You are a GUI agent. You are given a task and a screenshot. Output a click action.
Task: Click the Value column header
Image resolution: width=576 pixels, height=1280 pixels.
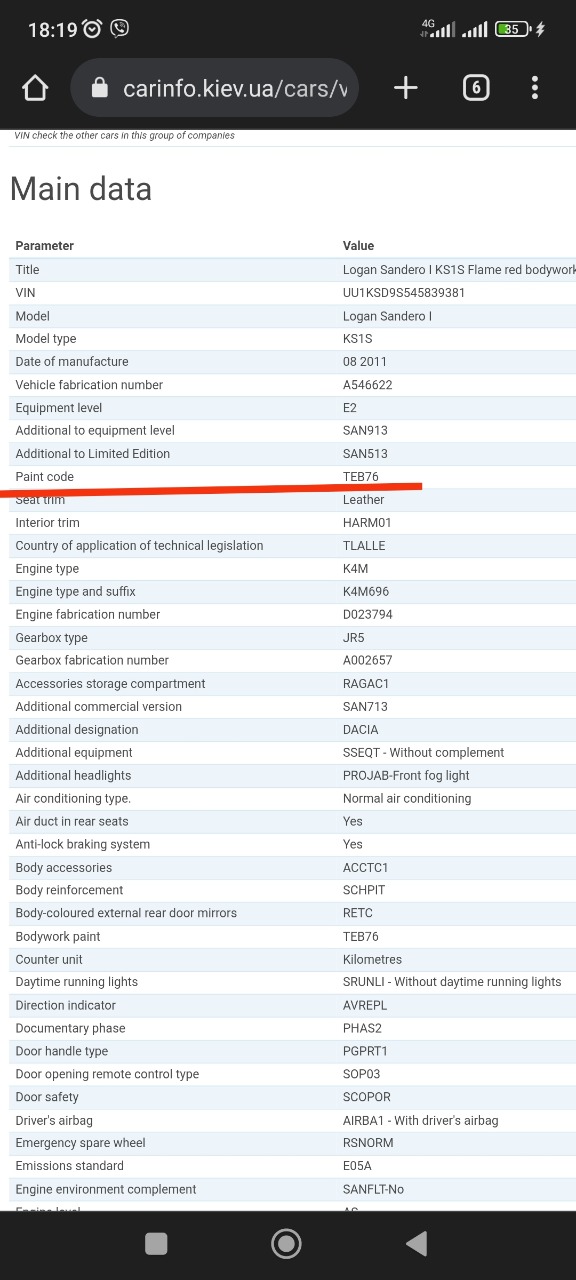point(358,246)
